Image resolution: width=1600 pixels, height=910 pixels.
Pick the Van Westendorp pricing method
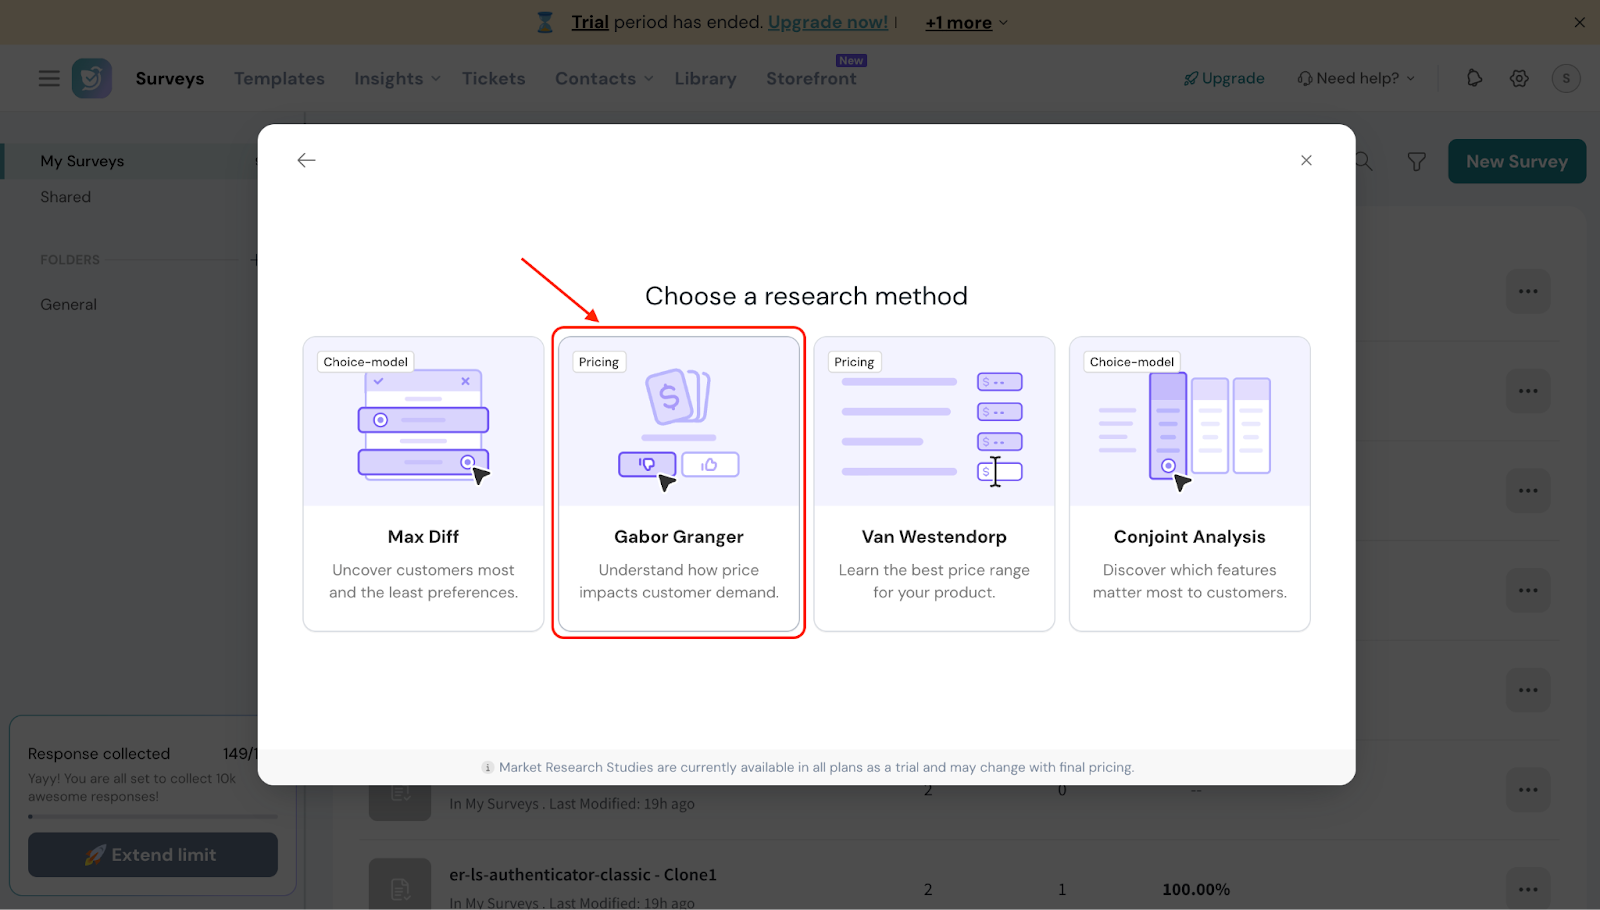pos(934,483)
